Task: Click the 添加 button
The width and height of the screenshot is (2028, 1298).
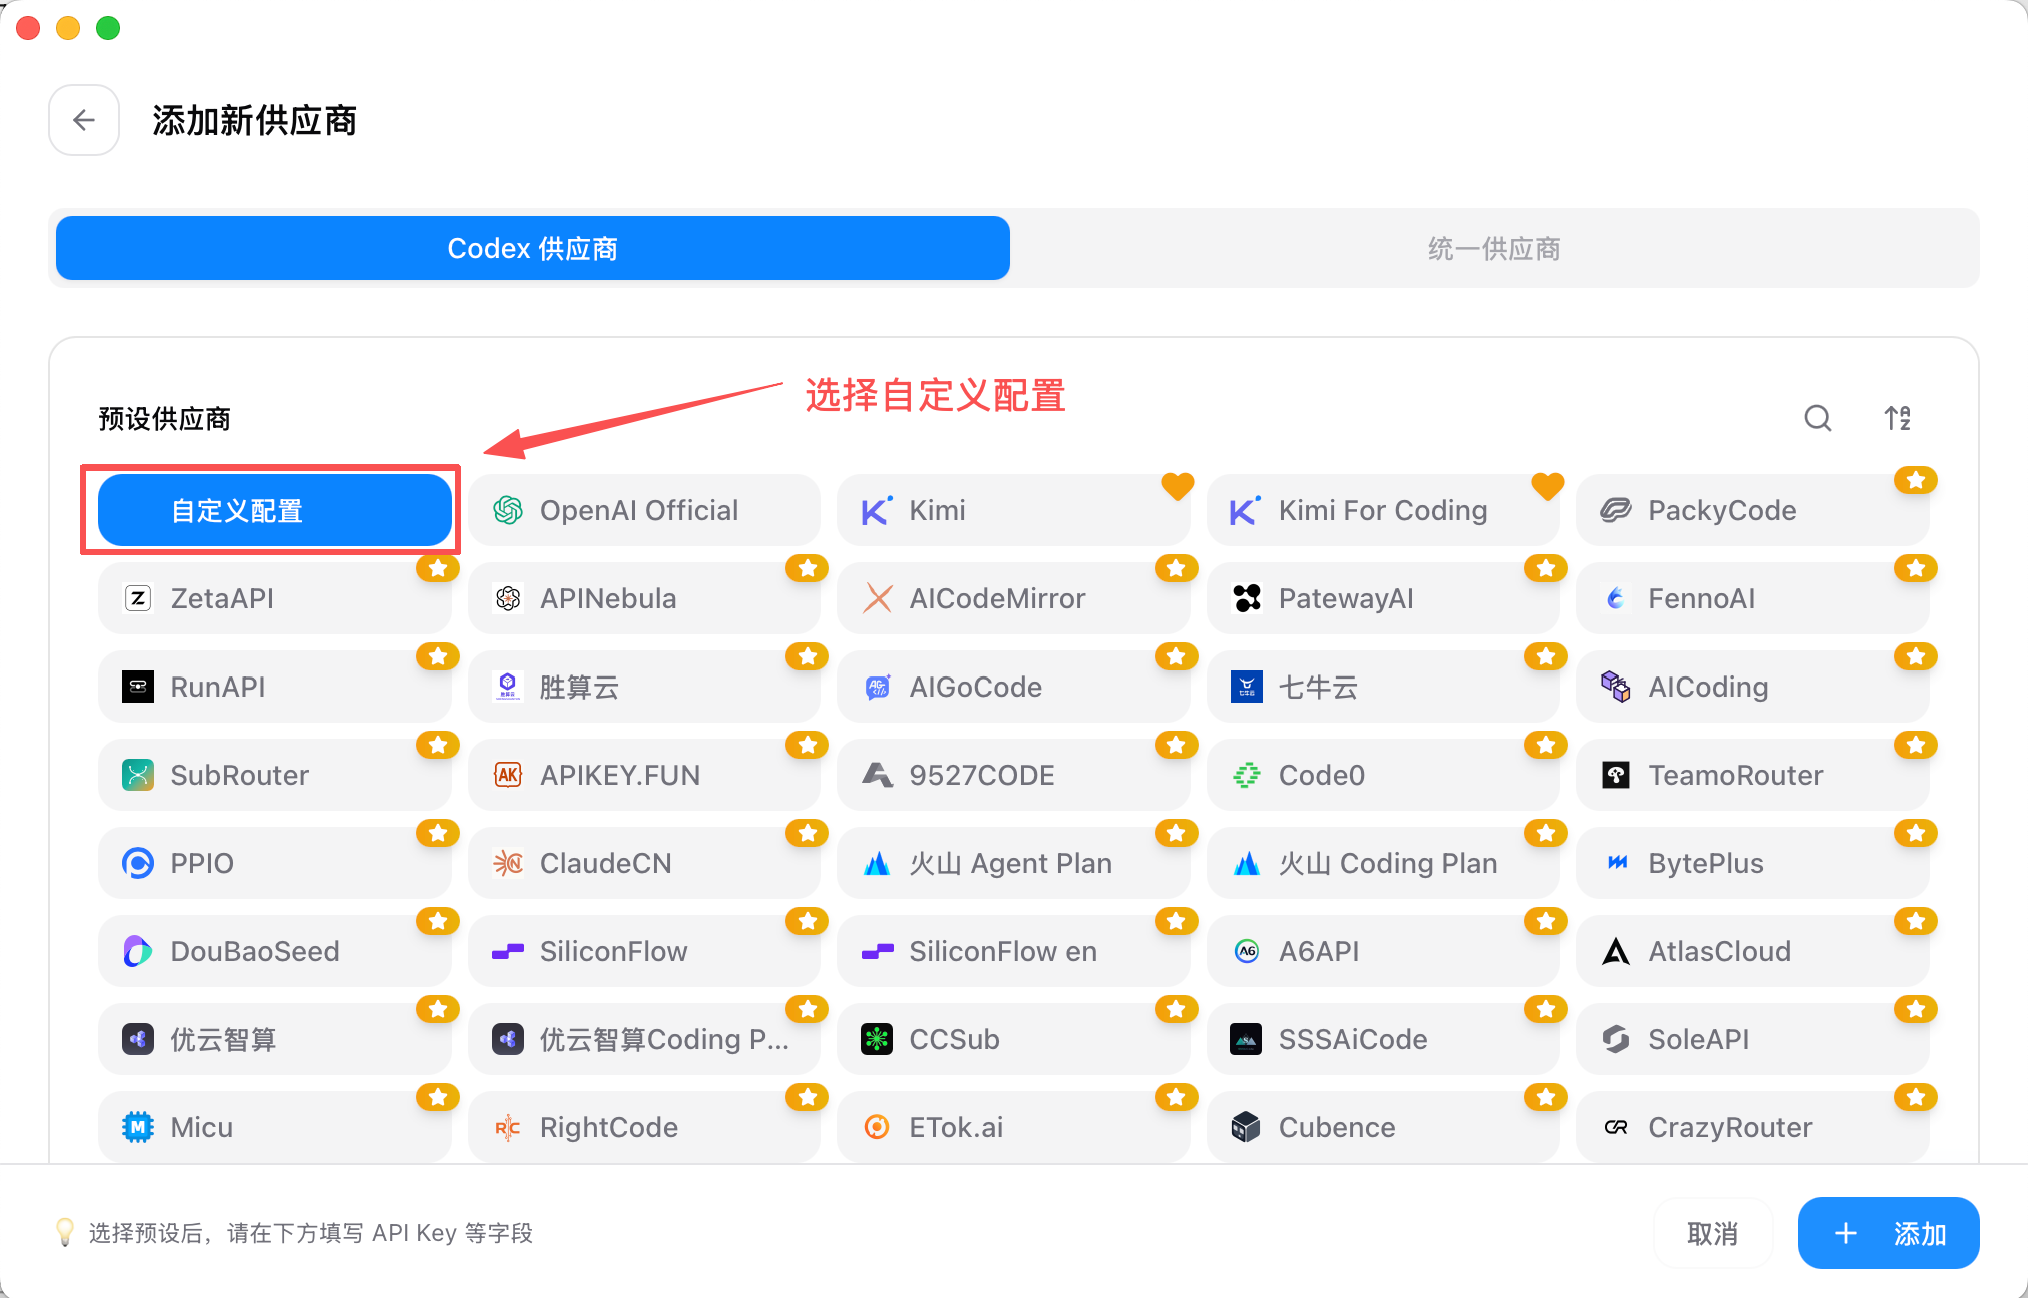Action: [1888, 1233]
